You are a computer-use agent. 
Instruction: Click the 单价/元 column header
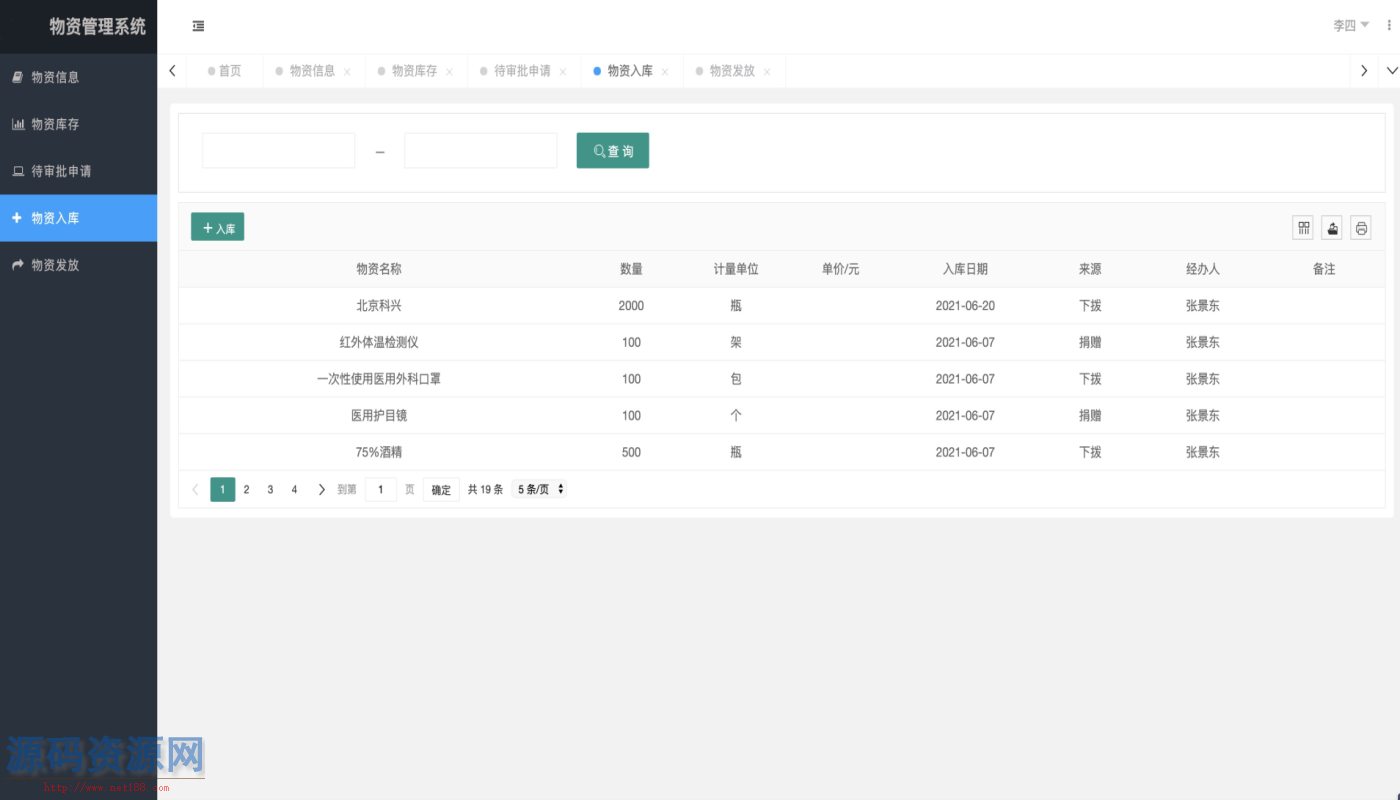click(841, 269)
